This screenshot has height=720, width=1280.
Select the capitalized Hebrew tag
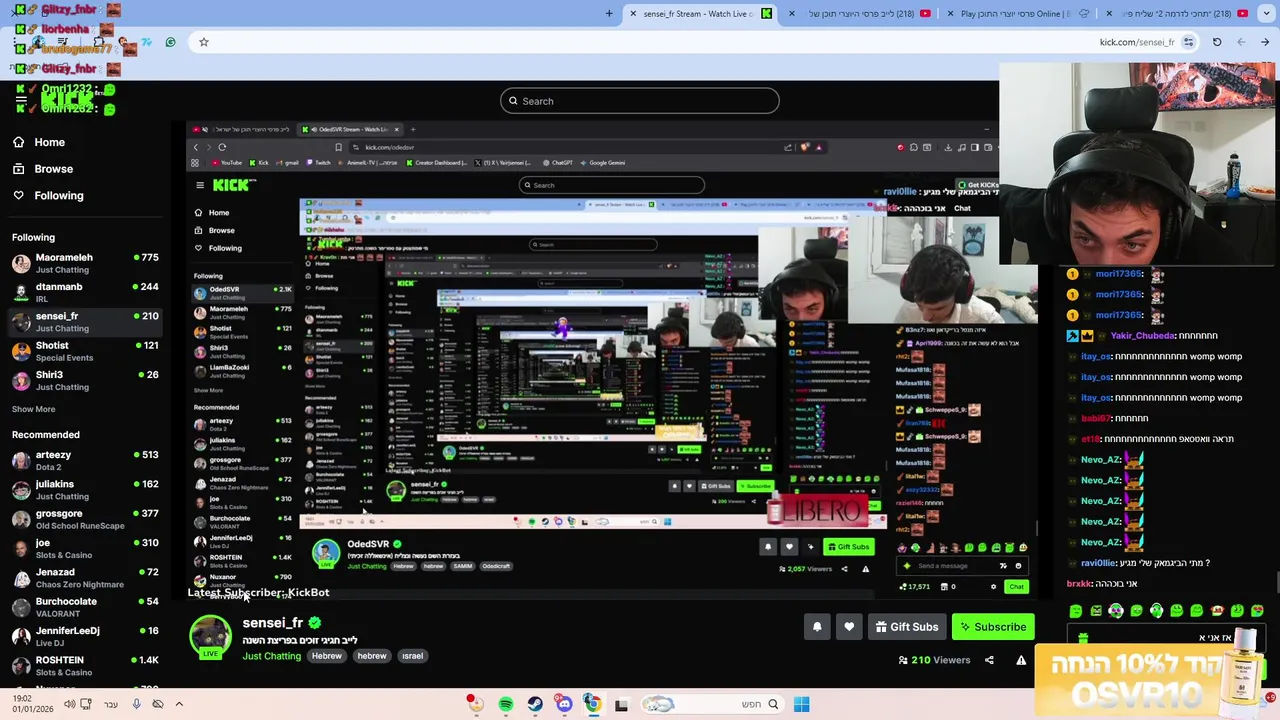click(327, 656)
